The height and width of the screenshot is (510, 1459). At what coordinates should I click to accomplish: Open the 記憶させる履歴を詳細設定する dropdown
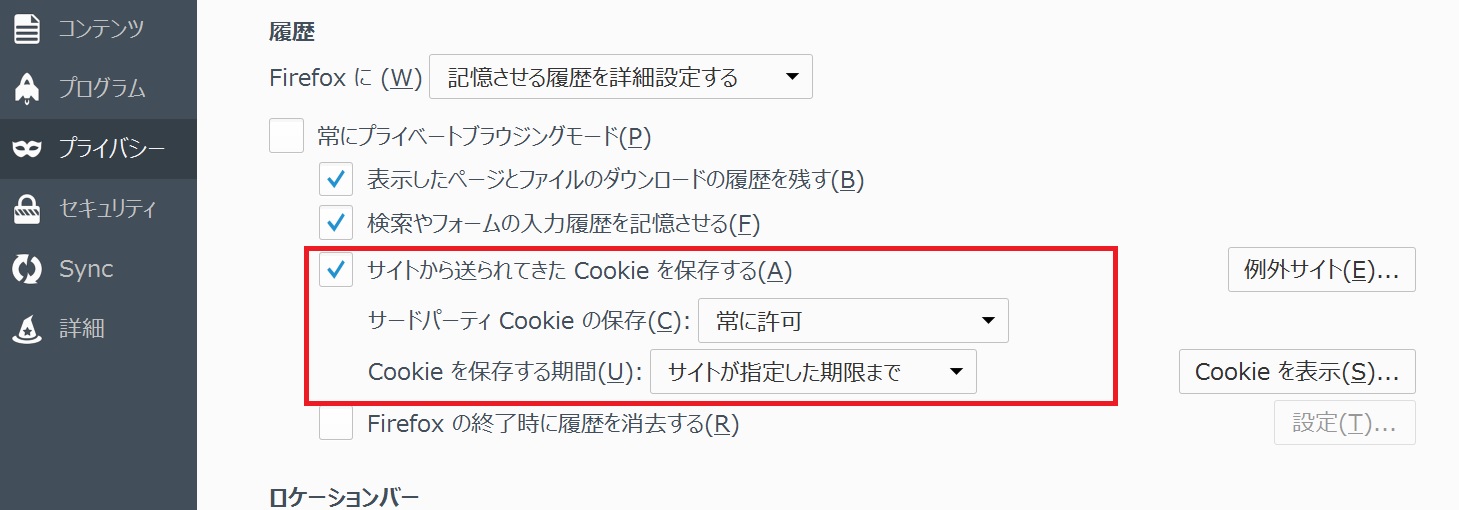(621, 77)
